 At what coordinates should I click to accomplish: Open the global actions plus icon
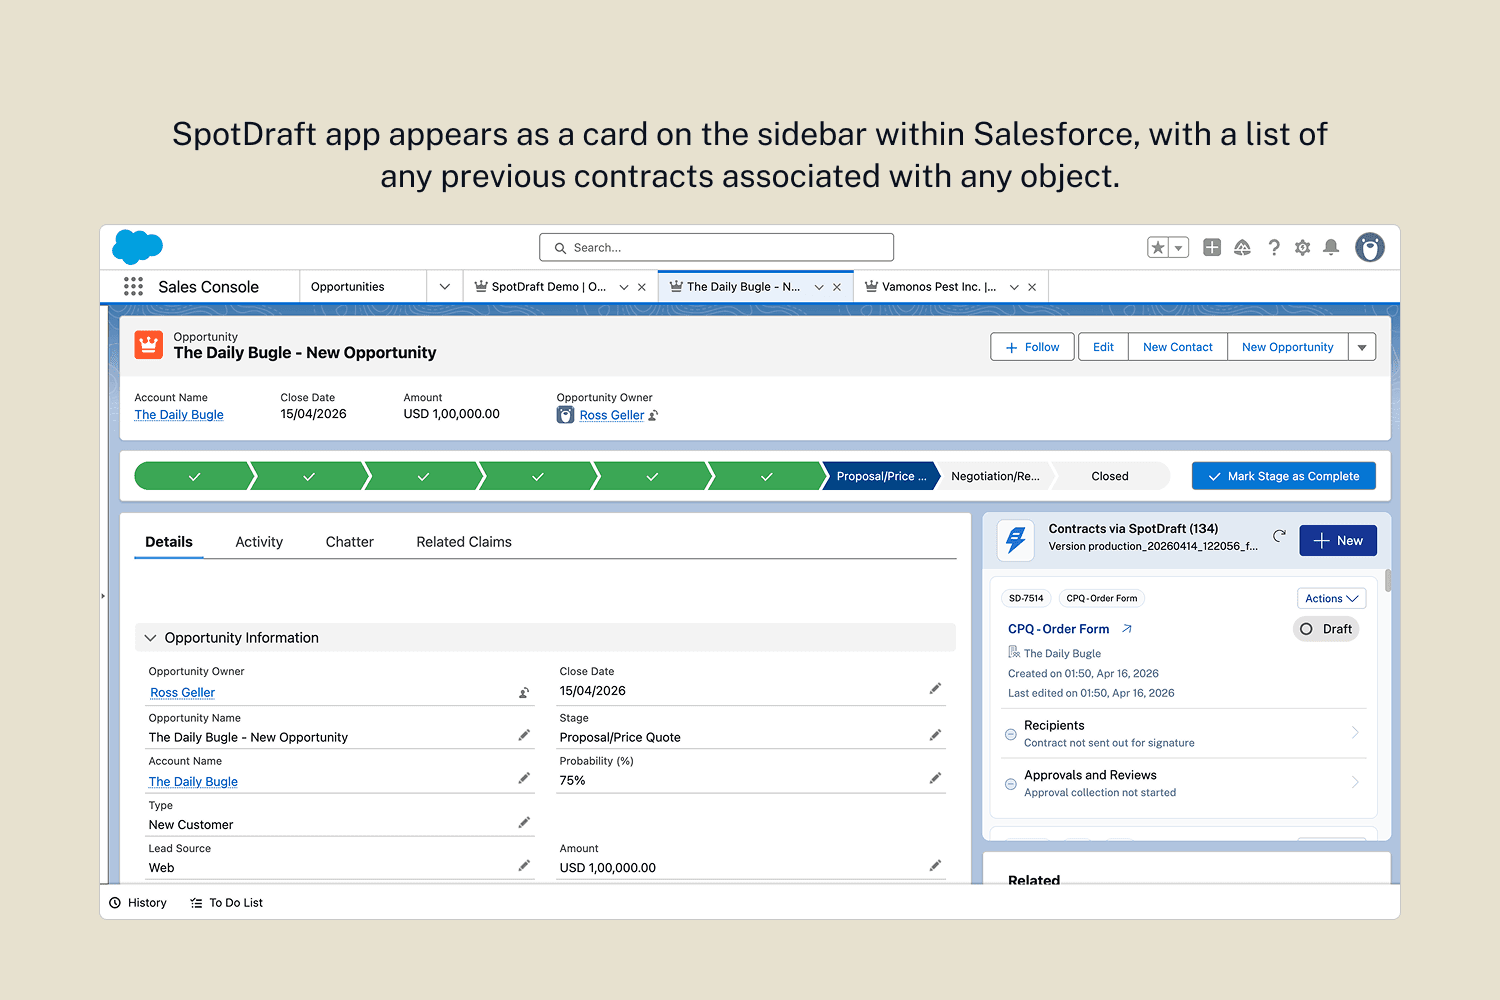[x=1212, y=247]
